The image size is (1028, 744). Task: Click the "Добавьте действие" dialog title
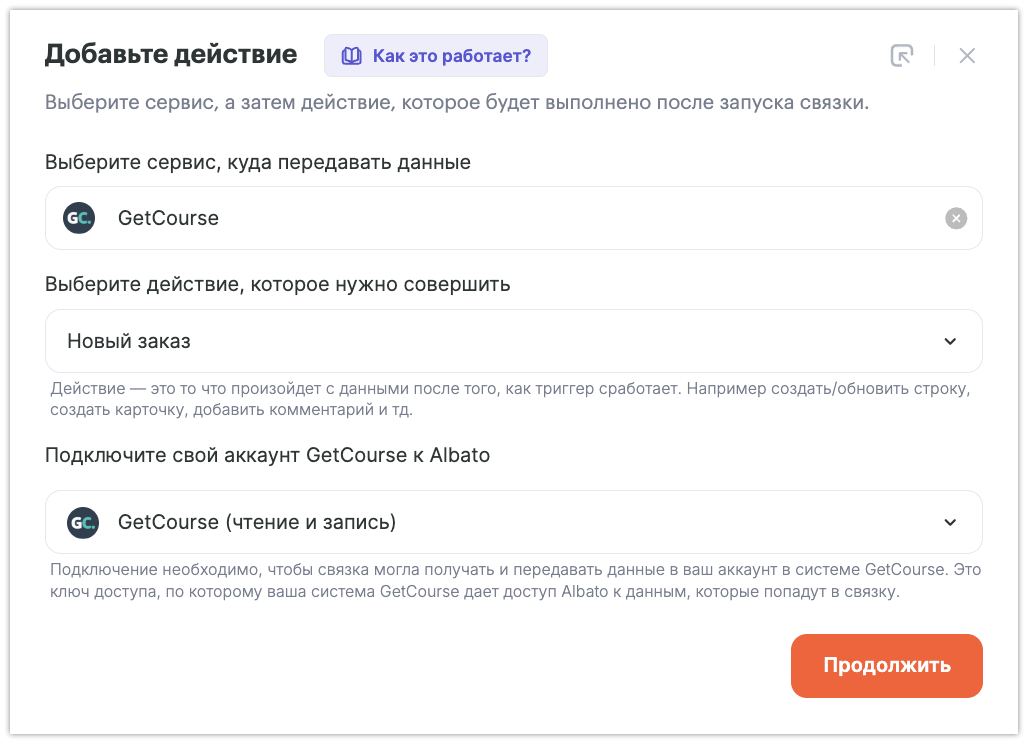pyautogui.click(x=171, y=54)
